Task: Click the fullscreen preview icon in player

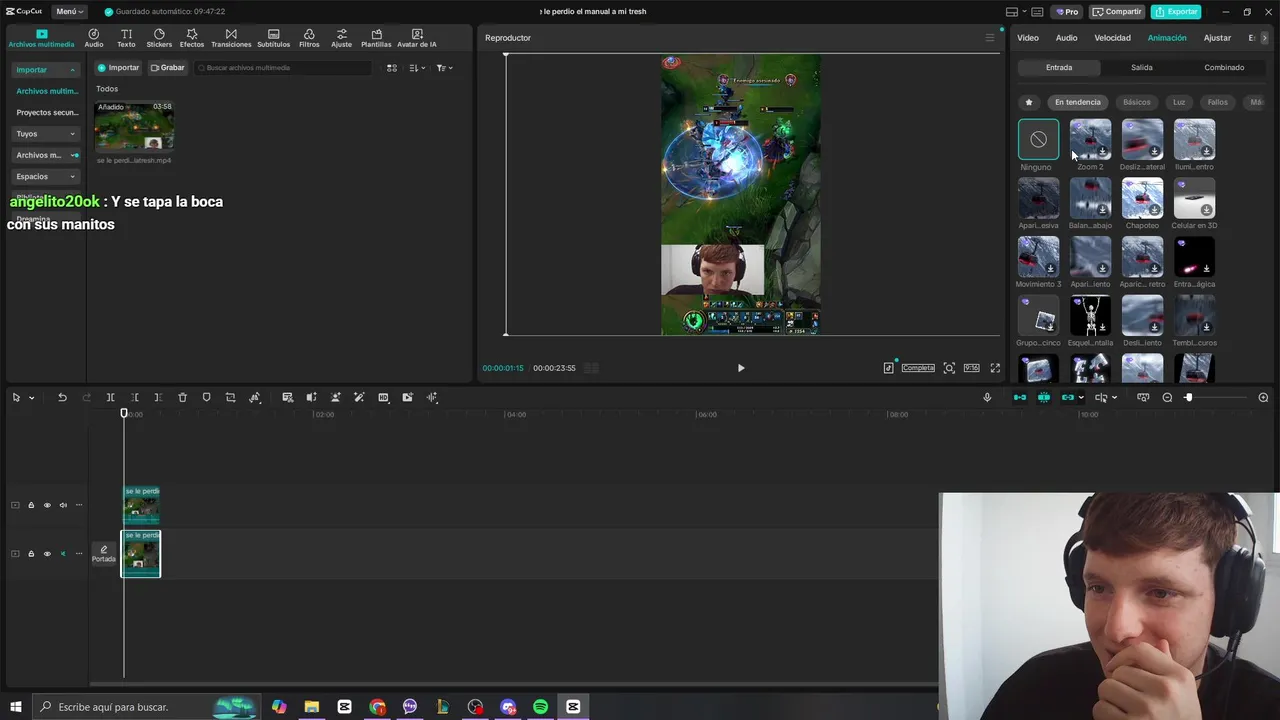Action: coord(995,368)
